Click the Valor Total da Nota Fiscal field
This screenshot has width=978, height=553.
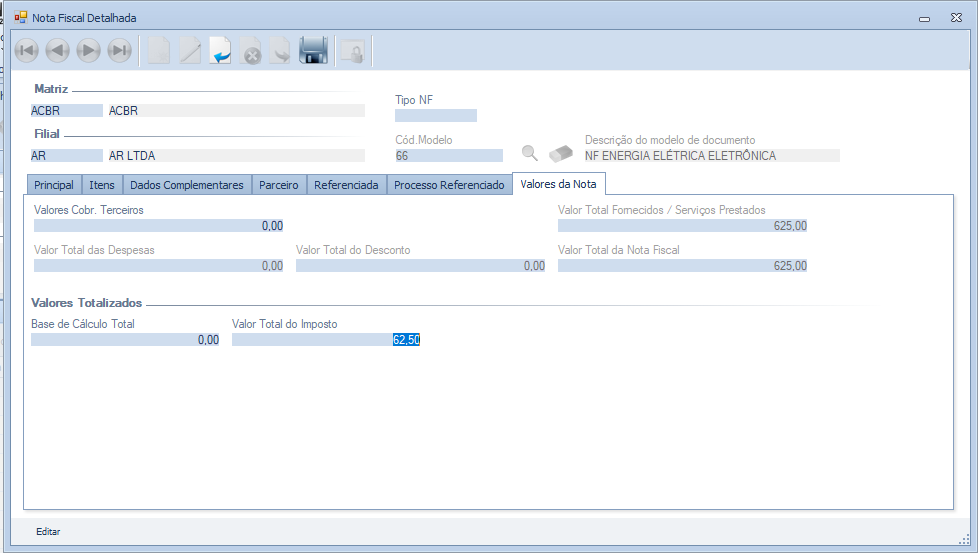pyautogui.click(x=682, y=266)
